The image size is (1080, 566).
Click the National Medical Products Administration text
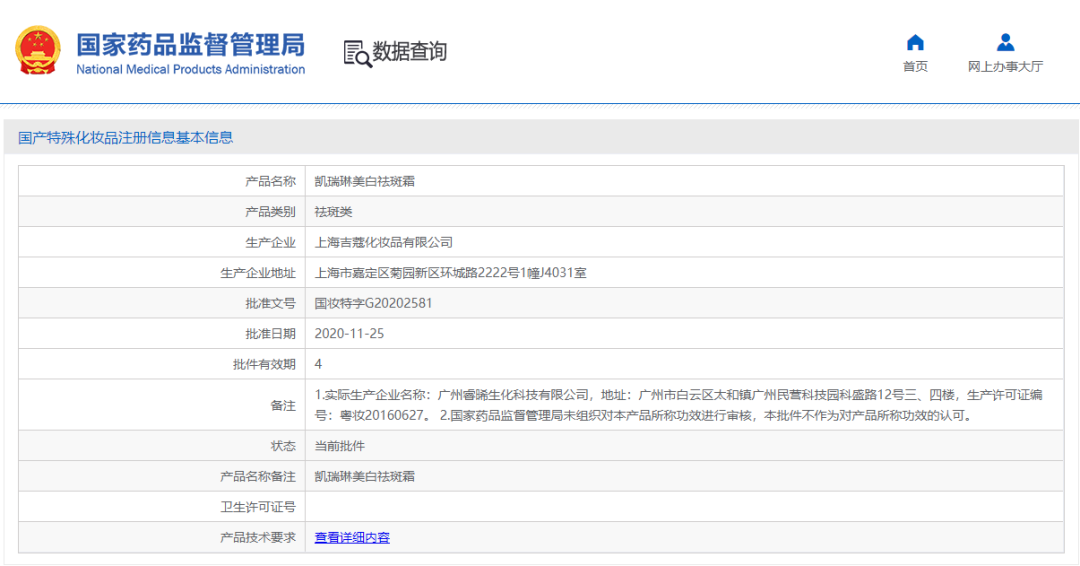coord(190,70)
